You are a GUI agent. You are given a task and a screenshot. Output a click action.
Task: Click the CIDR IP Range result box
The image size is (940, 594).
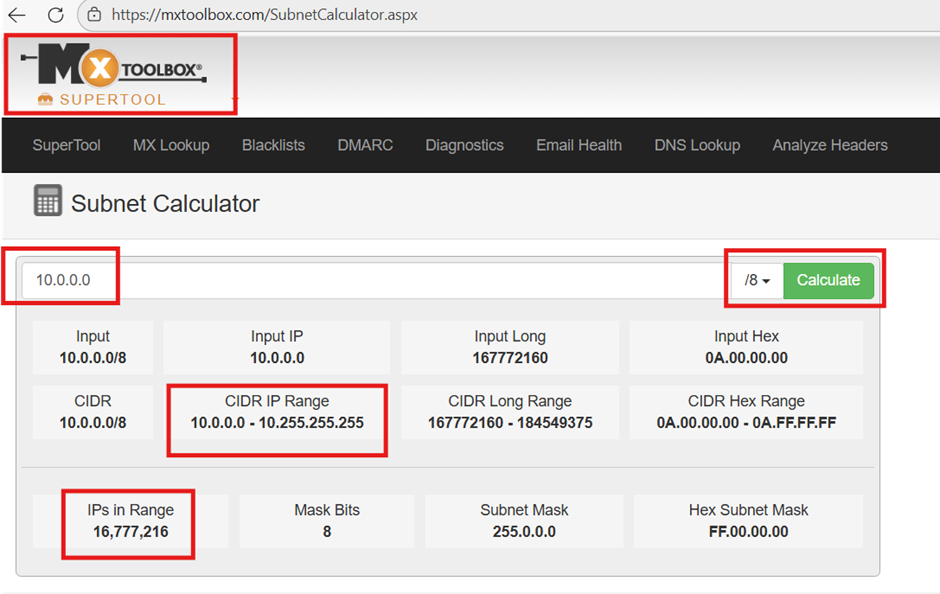pos(277,412)
